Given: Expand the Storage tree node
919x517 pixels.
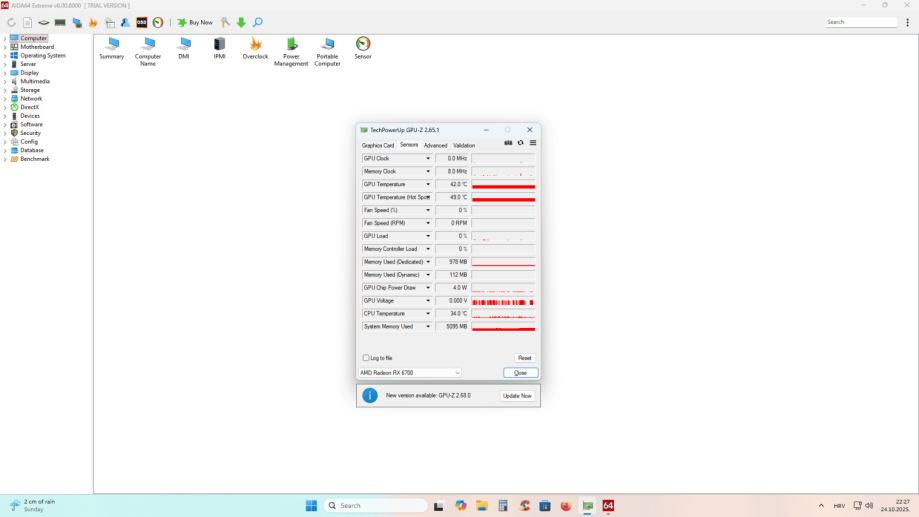Looking at the screenshot, I should pyautogui.click(x=5, y=90).
